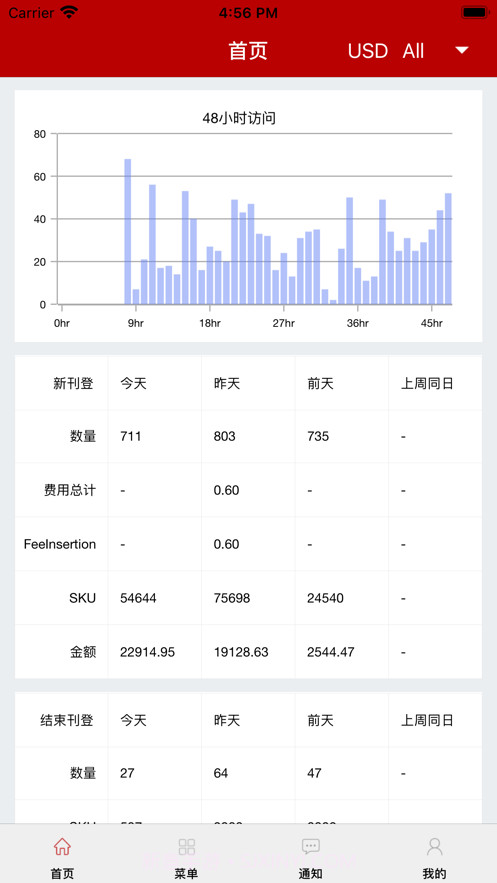The height and width of the screenshot is (883, 497).
Task: Tap the 昨天 column in 新刊登 table
Action: point(227,384)
